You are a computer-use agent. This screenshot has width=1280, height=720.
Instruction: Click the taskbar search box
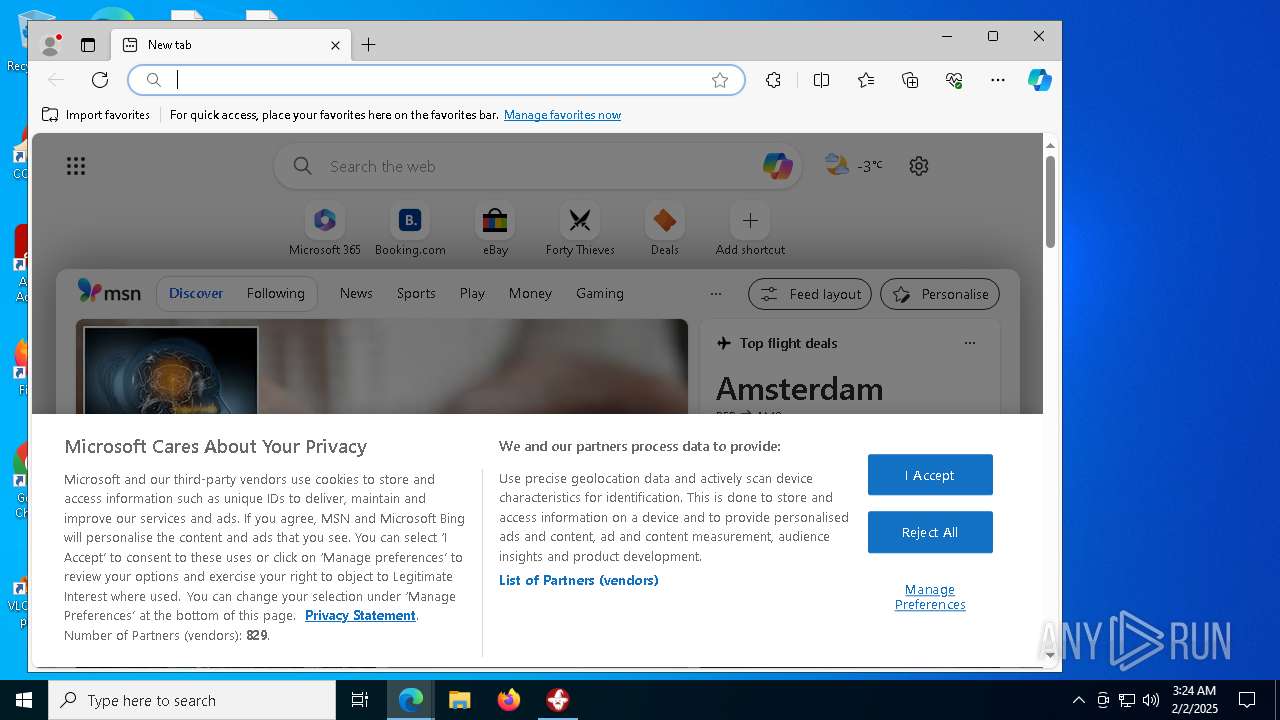coord(192,700)
